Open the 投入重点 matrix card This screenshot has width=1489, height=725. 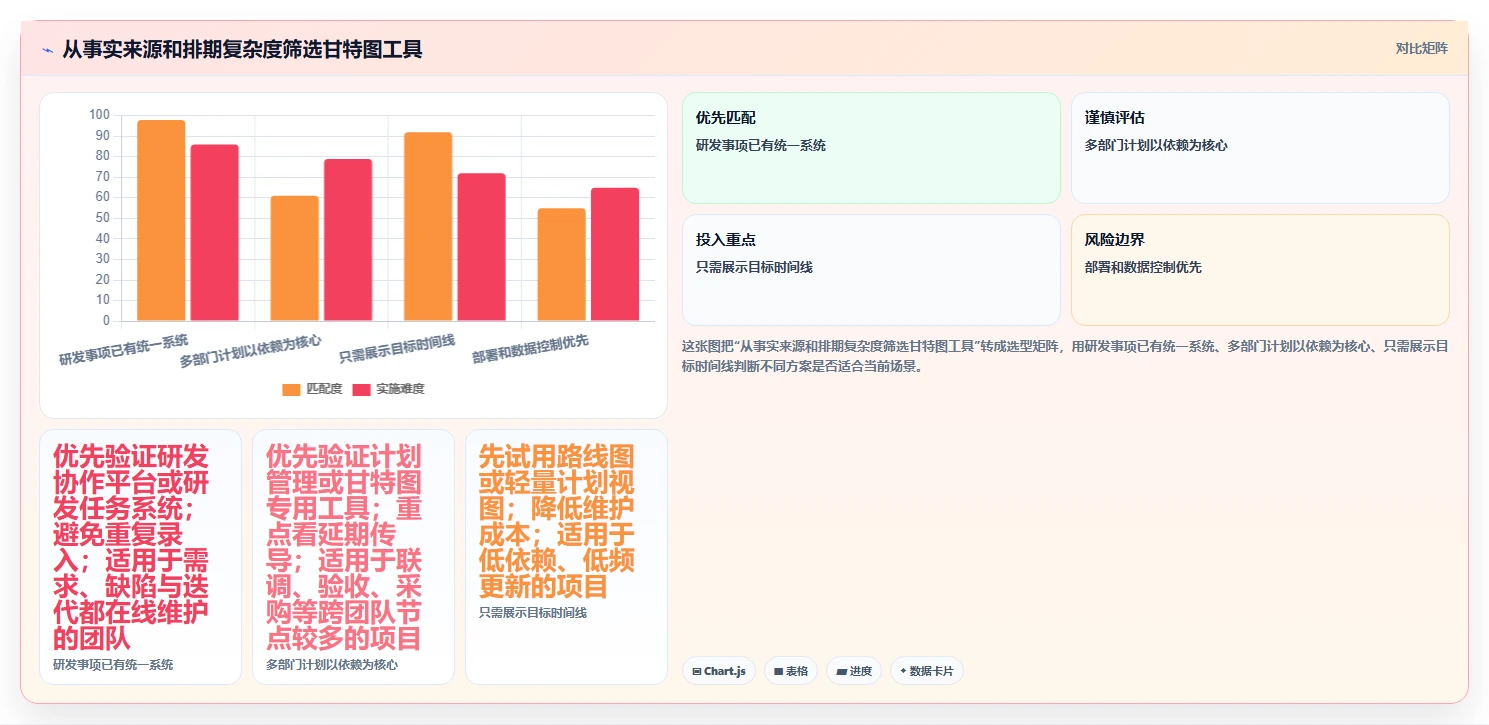click(871, 270)
